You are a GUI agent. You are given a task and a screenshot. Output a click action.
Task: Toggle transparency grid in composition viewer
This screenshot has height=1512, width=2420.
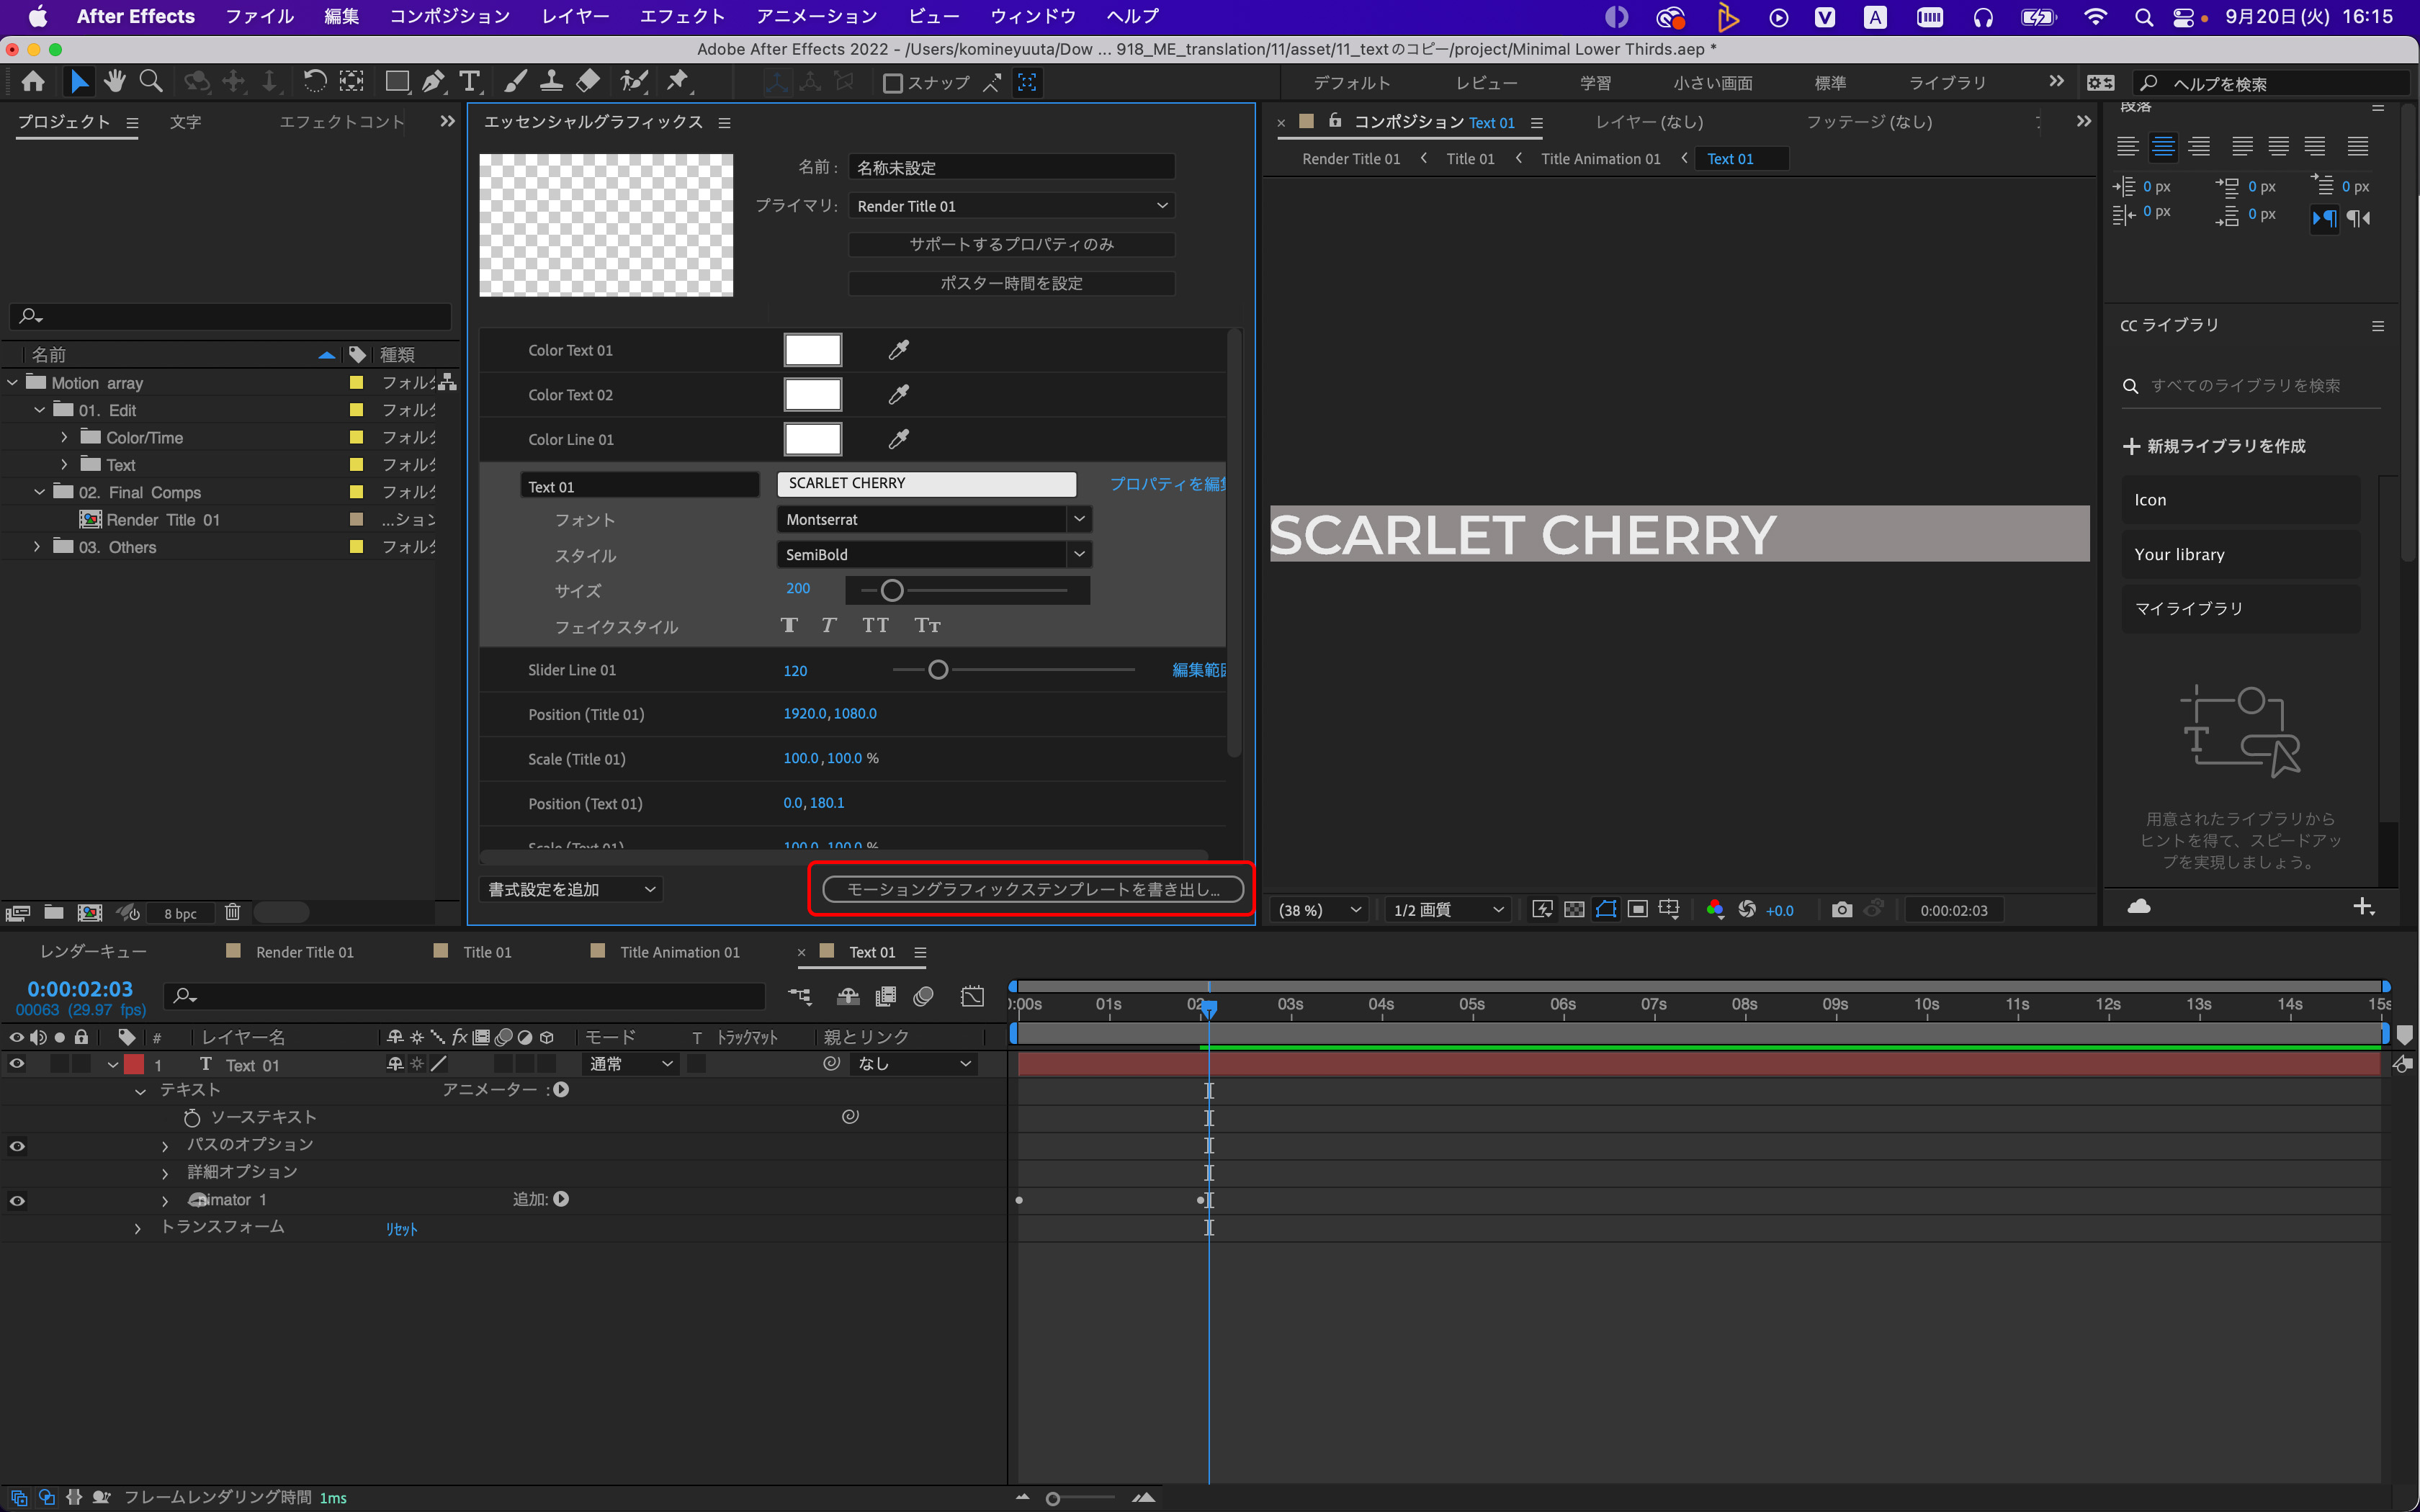click(1574, 909)
